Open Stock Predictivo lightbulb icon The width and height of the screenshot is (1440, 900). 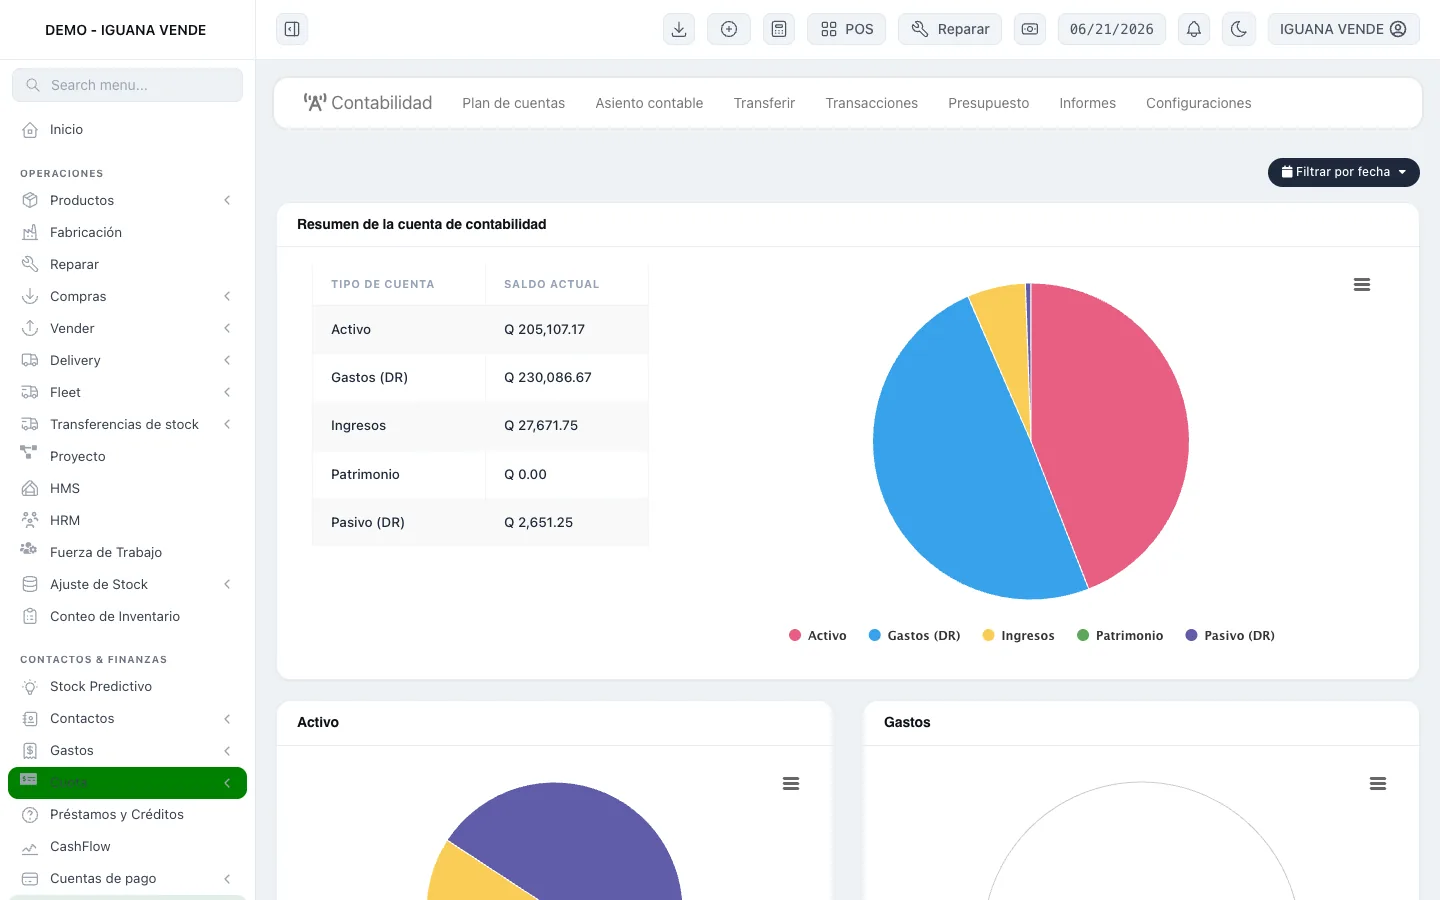point(30,686)
